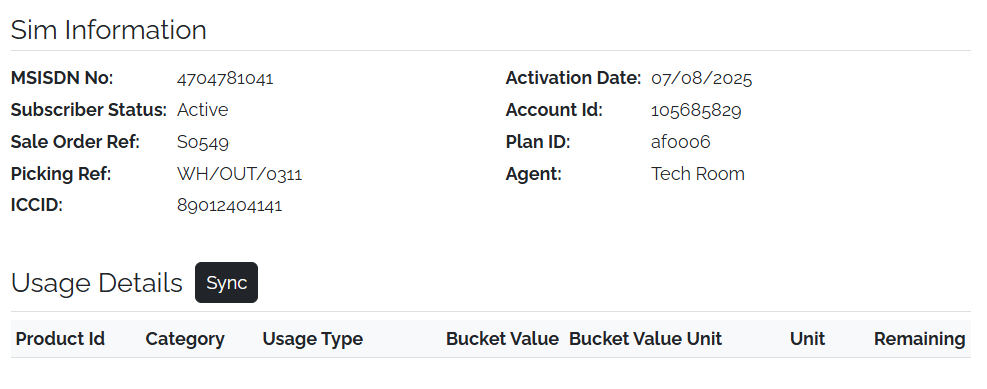Screen dimensions: 987x389
Task: Open sale order reference S0549
Action: (203, 142)
